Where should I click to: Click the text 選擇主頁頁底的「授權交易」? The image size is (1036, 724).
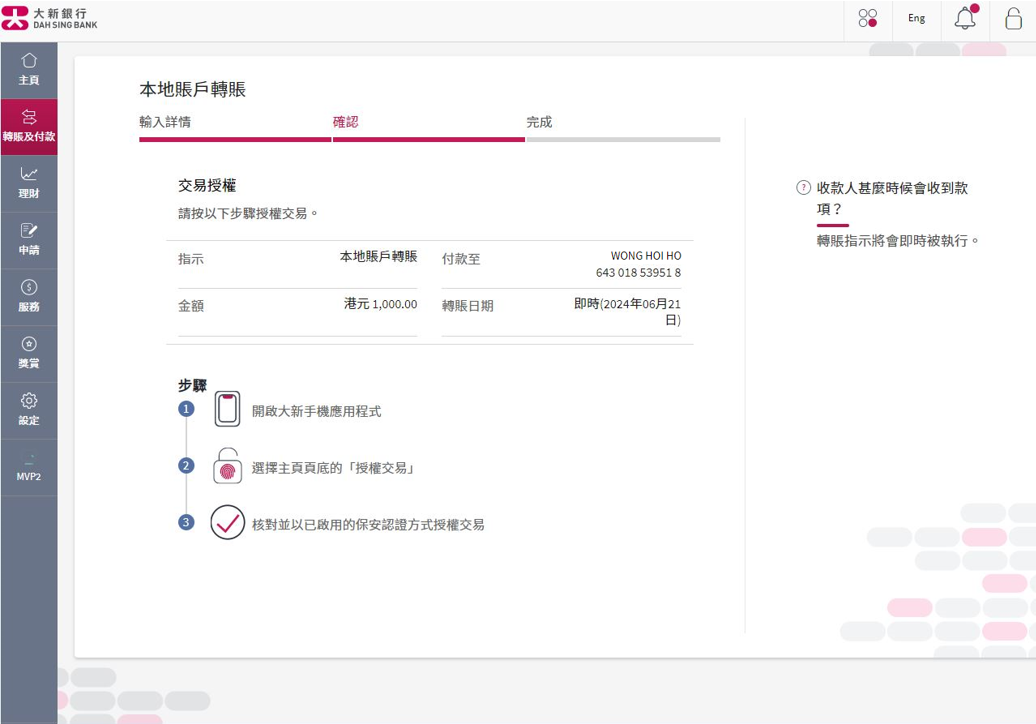[x=335, y=468]
